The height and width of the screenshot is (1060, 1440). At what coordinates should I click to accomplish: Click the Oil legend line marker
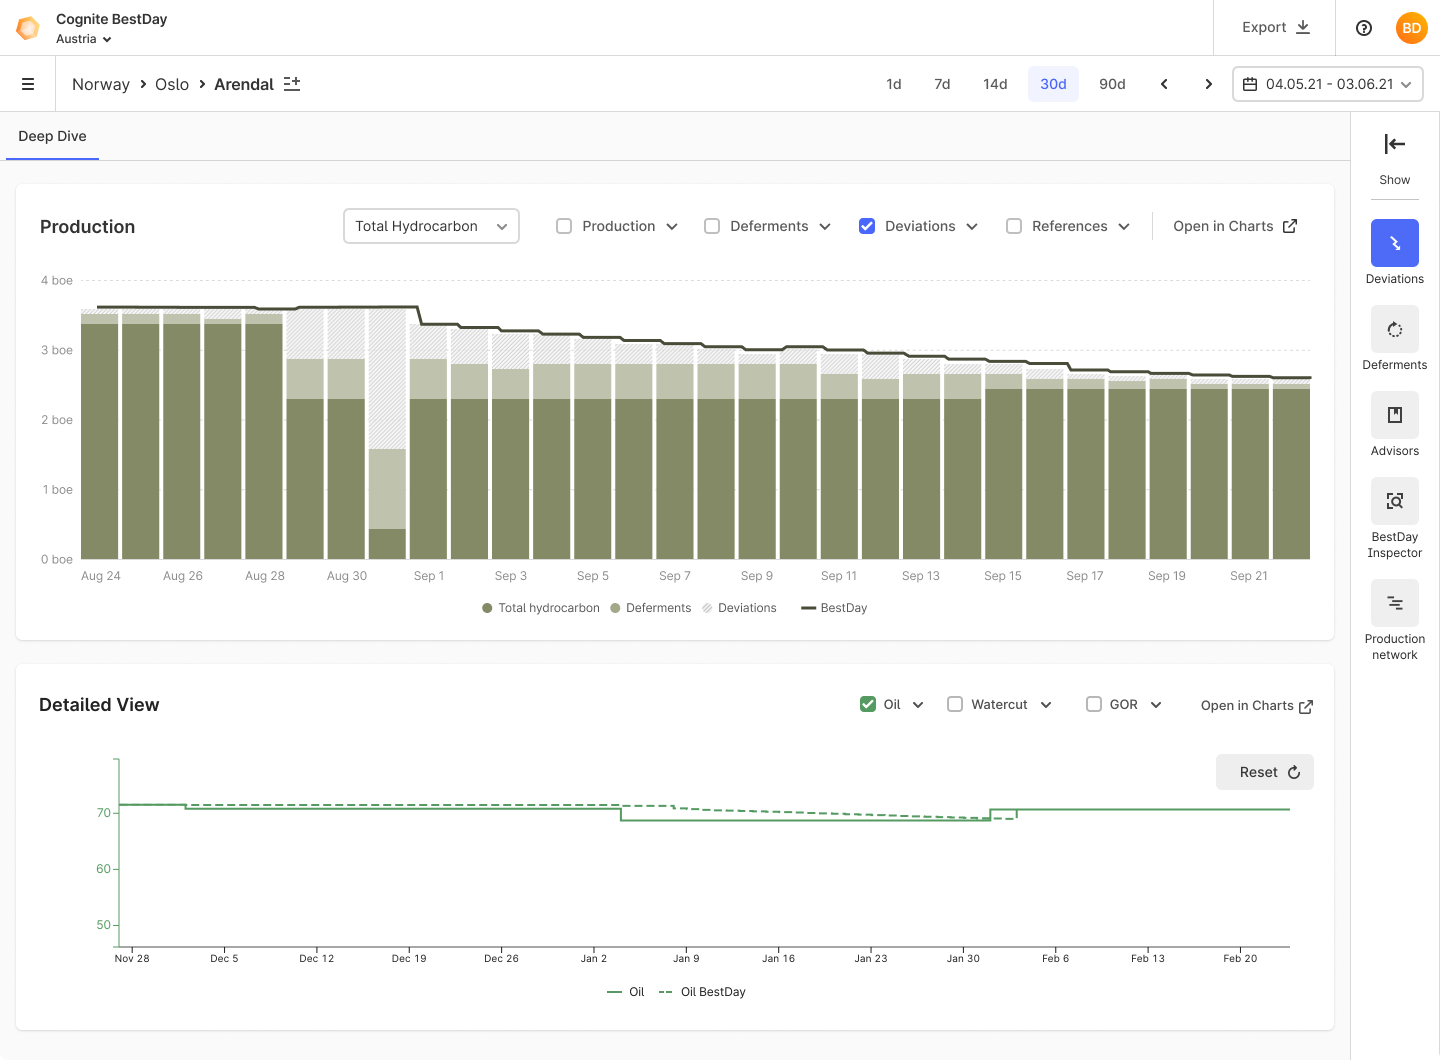(x=615, y=992)
